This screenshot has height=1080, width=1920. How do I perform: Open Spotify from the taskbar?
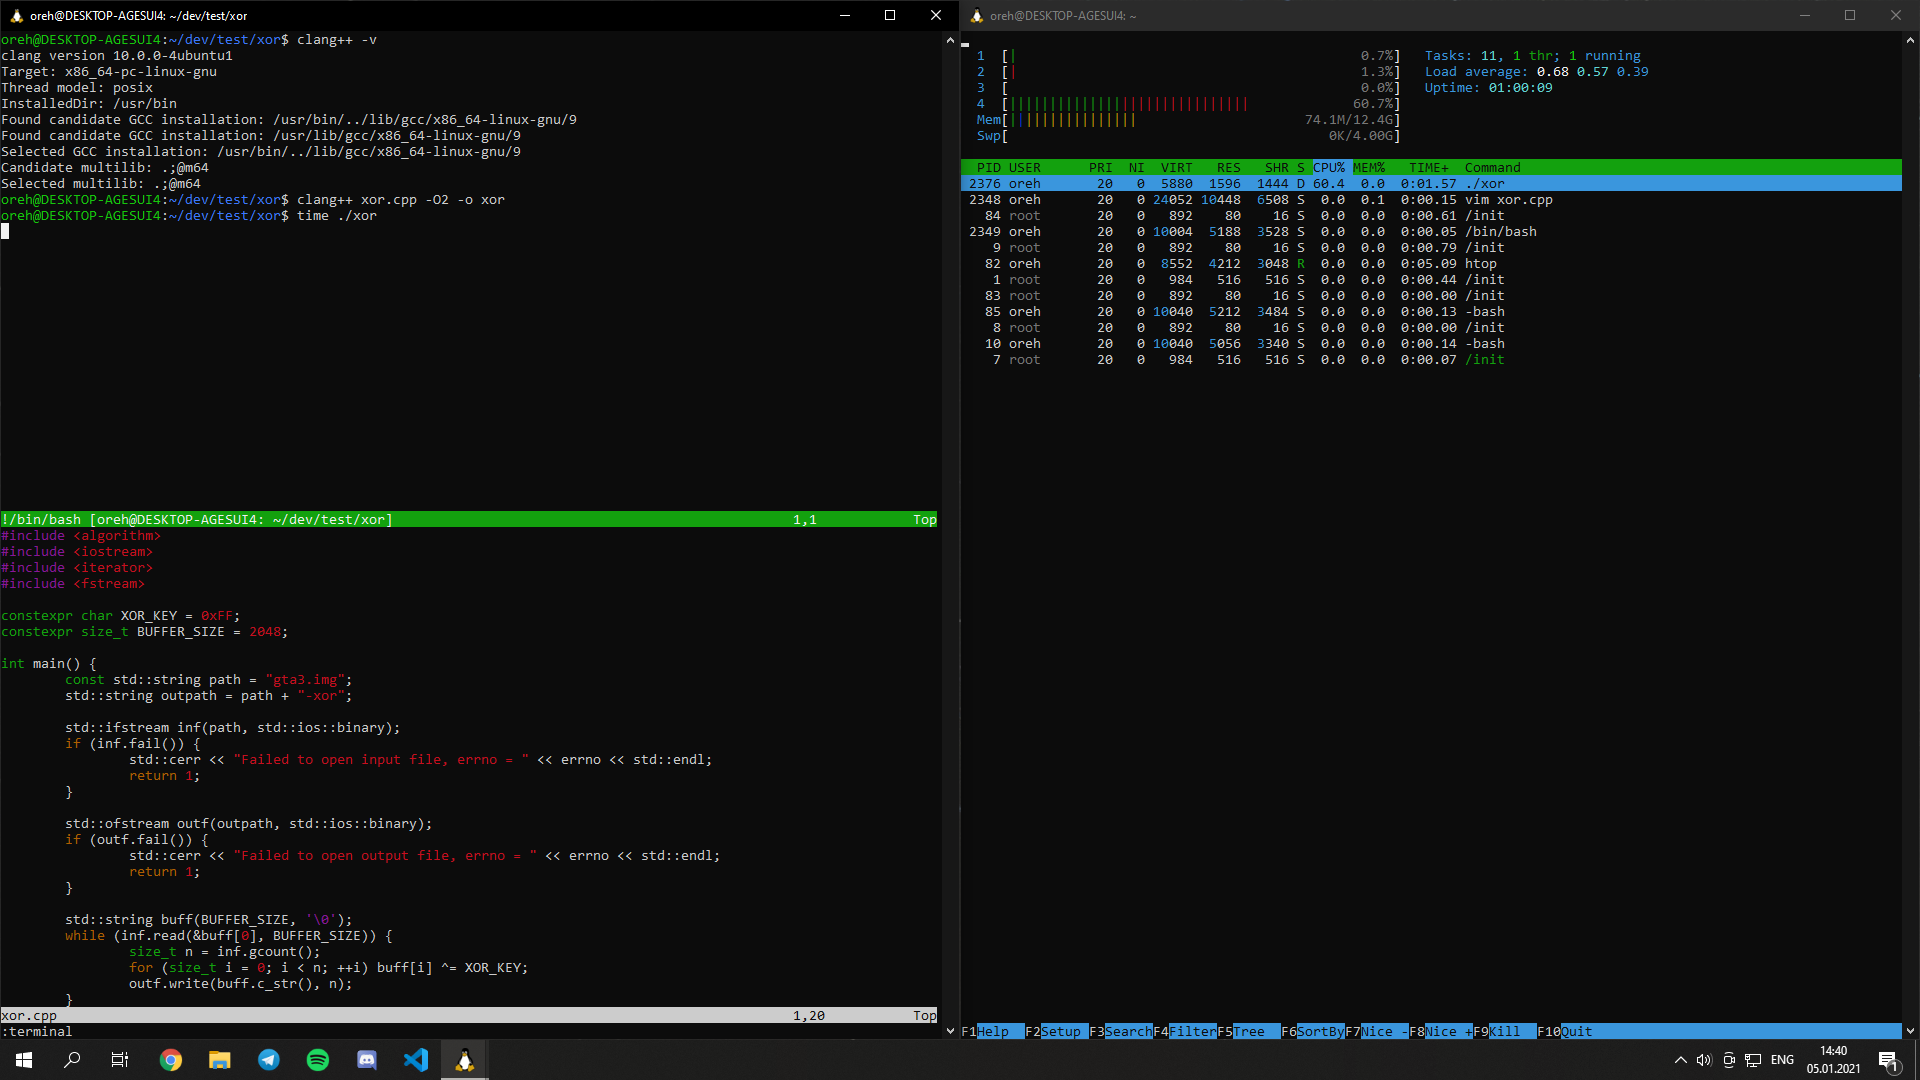(318, 1060)
